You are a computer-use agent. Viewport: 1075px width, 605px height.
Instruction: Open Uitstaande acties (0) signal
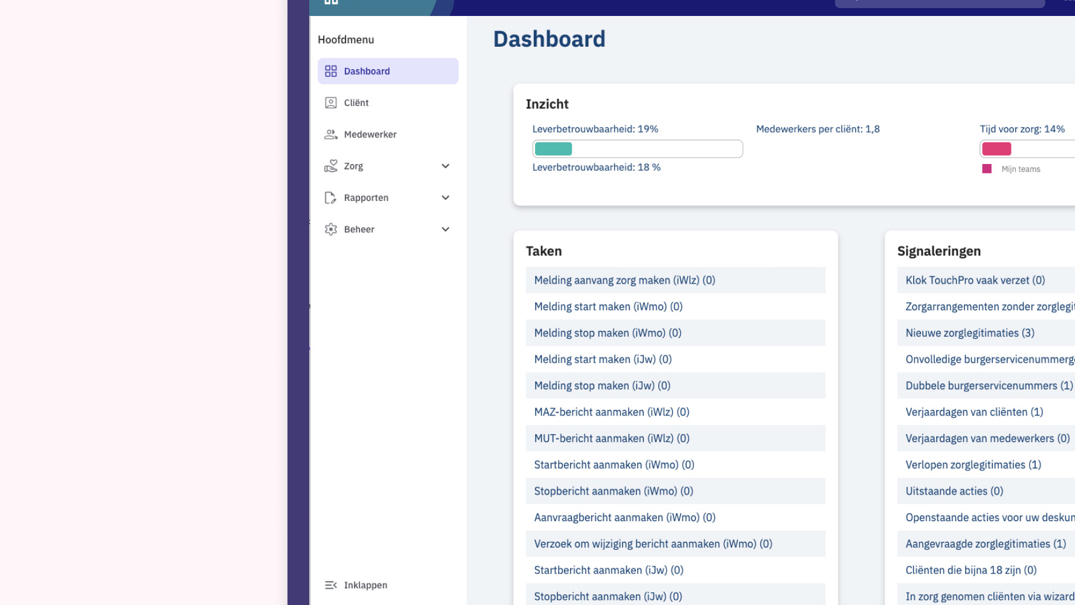pos(986,491)
